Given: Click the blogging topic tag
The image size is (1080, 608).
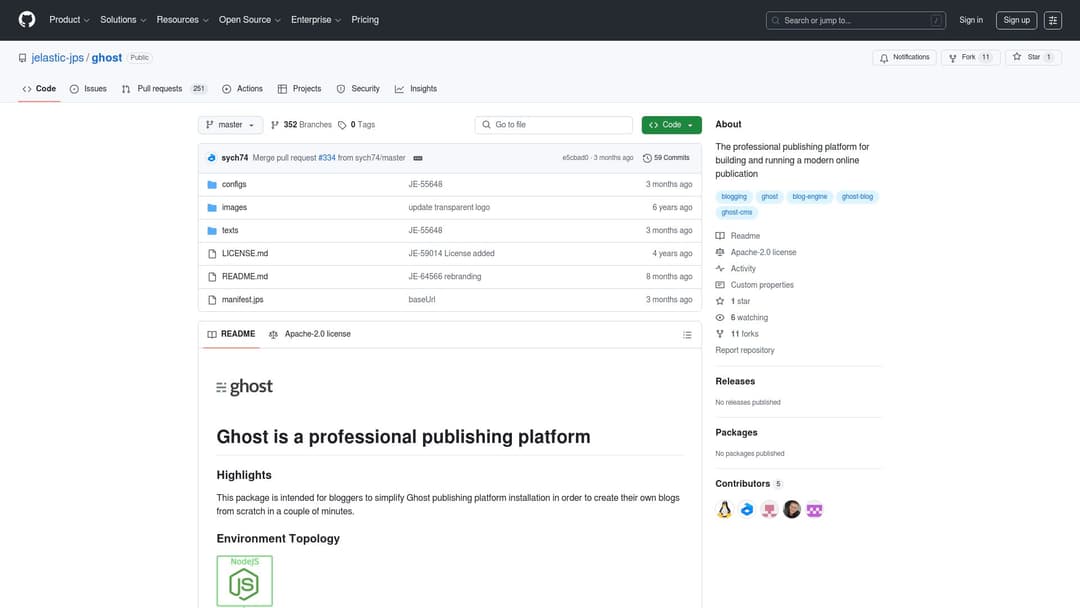Looking at the screenshot, I should pyautogui.click(x=734, y=197).
